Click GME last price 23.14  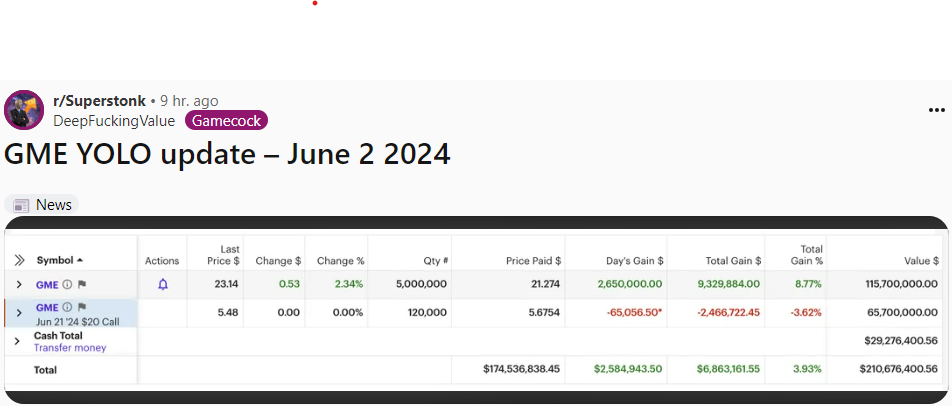226,284
